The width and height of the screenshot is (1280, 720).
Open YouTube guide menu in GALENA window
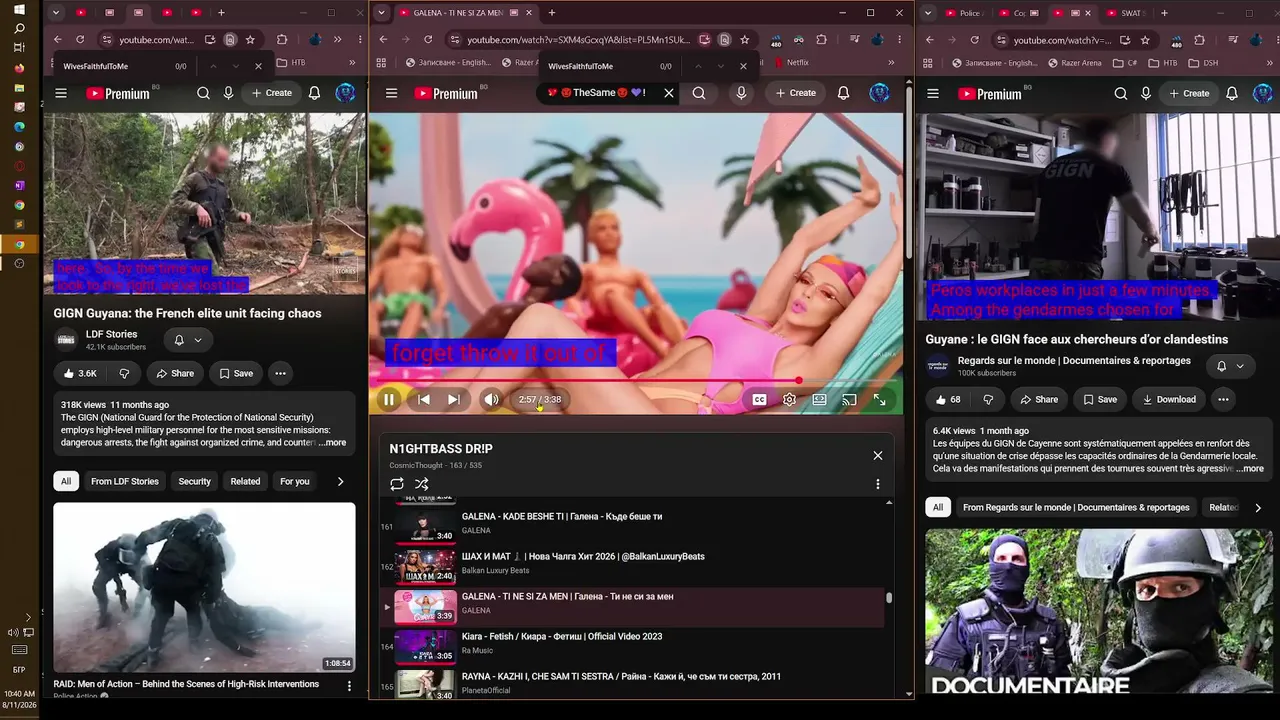(392, 93)
